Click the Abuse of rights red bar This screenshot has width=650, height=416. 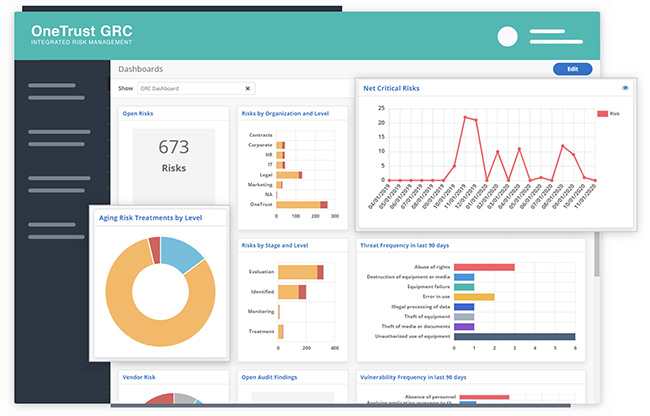(x=484, y=267)
